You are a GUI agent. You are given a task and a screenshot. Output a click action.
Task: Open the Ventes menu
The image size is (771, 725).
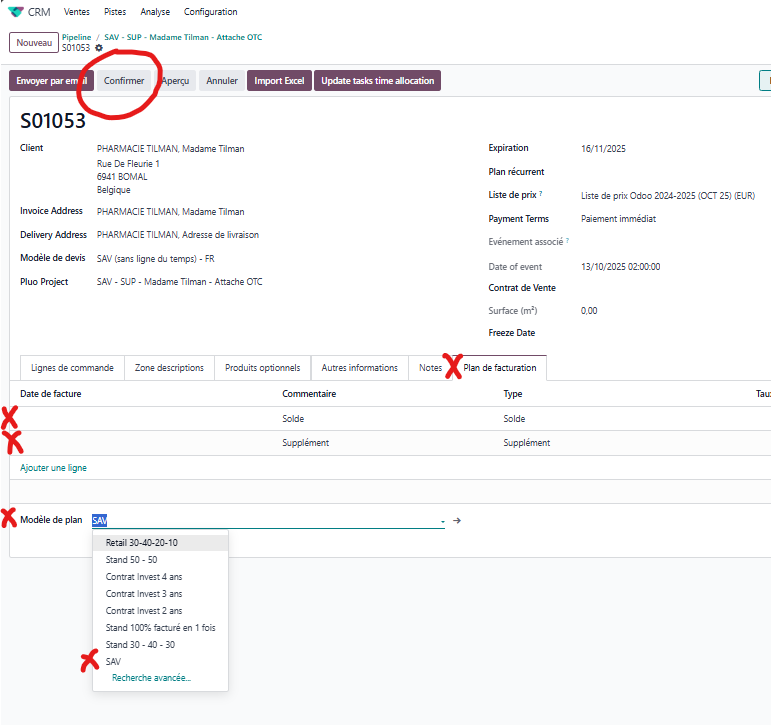coord(76,12)
